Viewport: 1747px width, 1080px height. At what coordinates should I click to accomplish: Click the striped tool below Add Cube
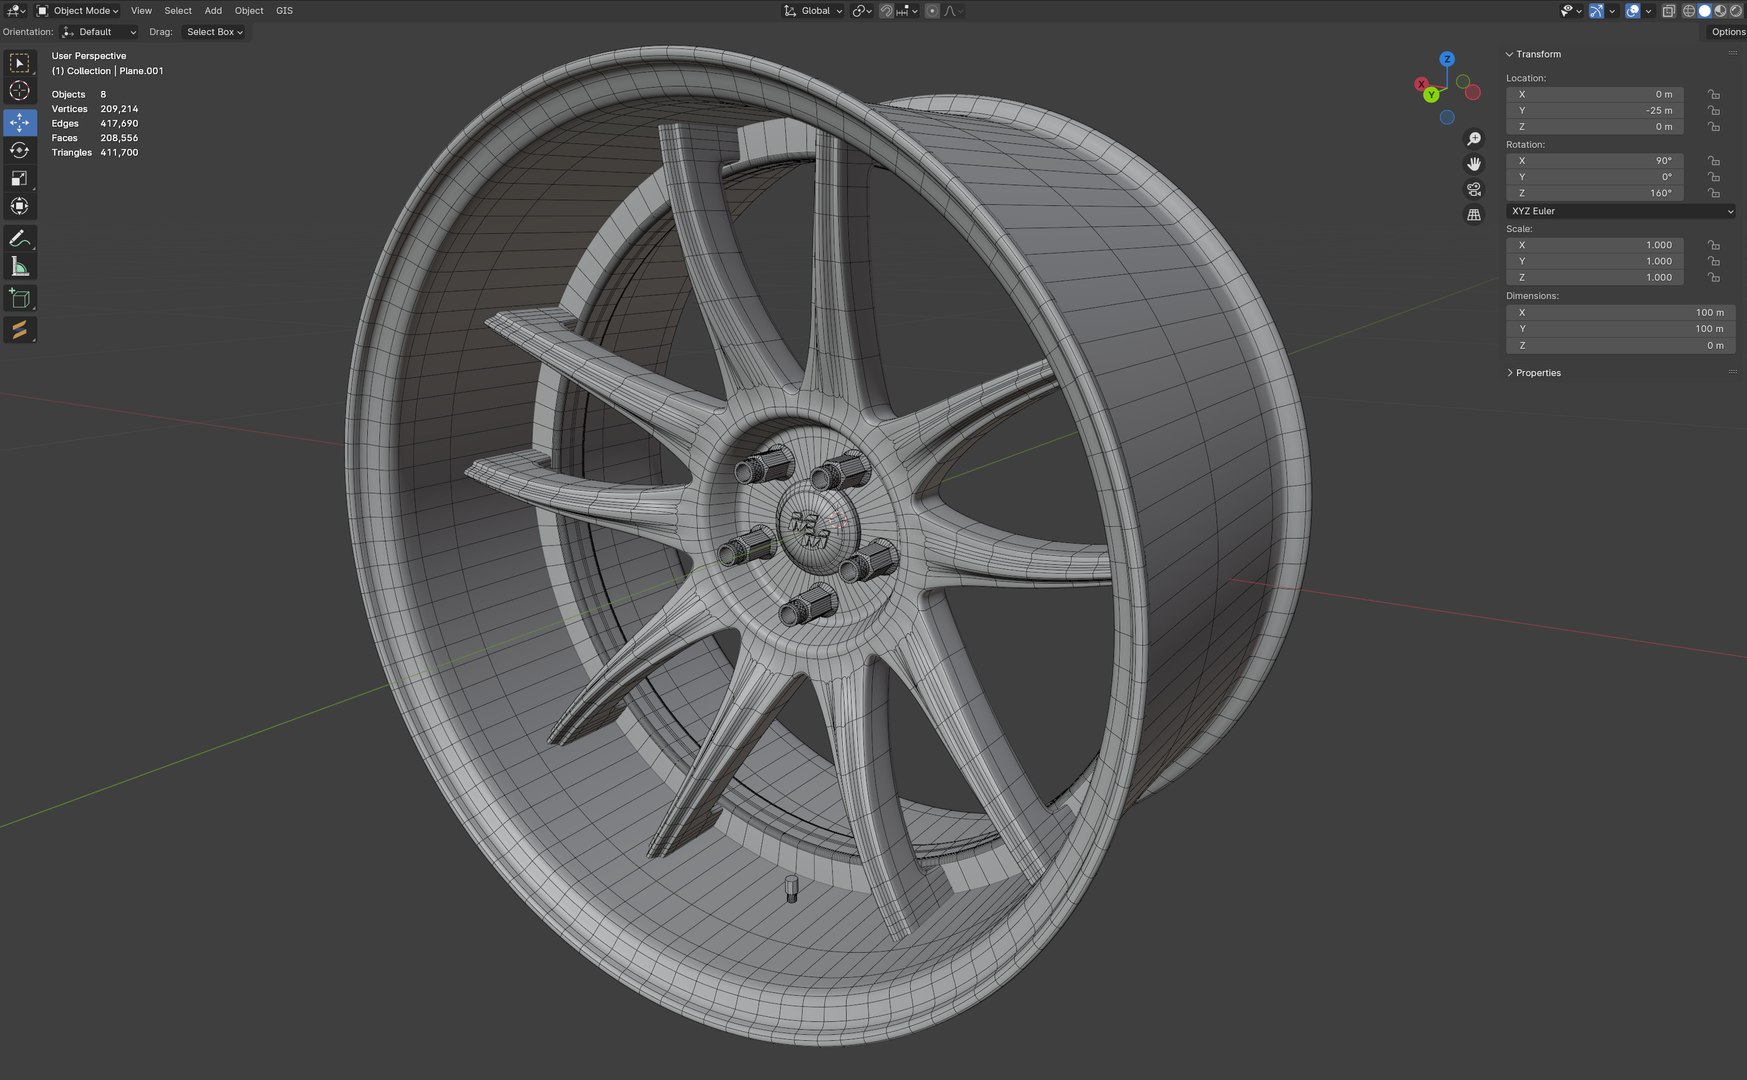tap(19, 329)
